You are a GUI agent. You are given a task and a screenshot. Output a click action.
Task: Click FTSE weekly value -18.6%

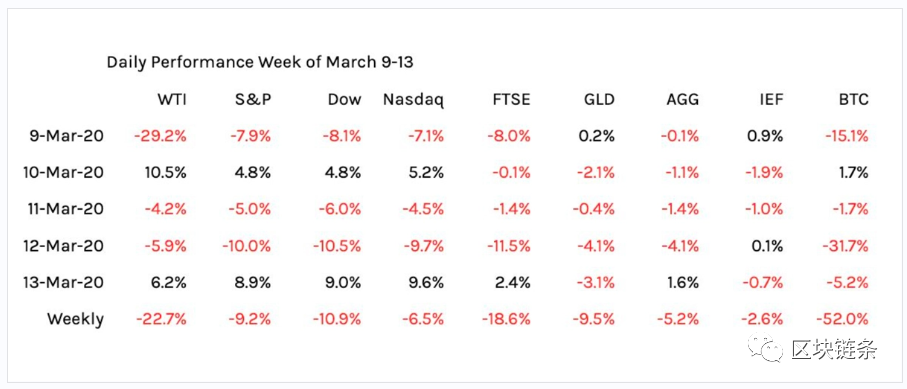[x=504, y=319]
